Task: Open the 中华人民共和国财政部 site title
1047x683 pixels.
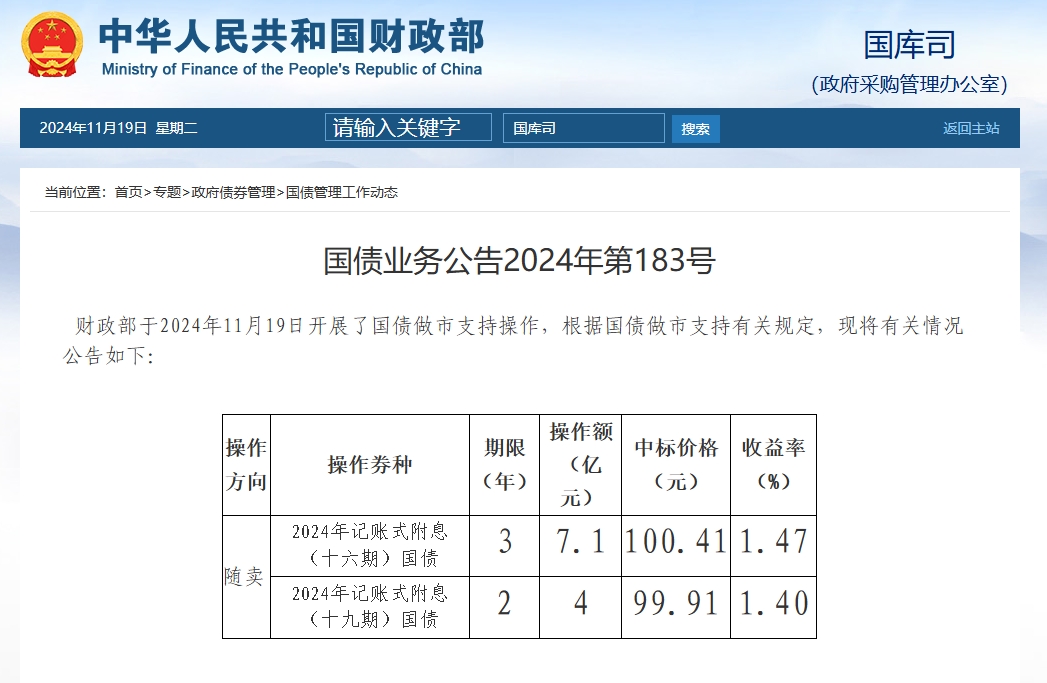Action: pos(292,36)
